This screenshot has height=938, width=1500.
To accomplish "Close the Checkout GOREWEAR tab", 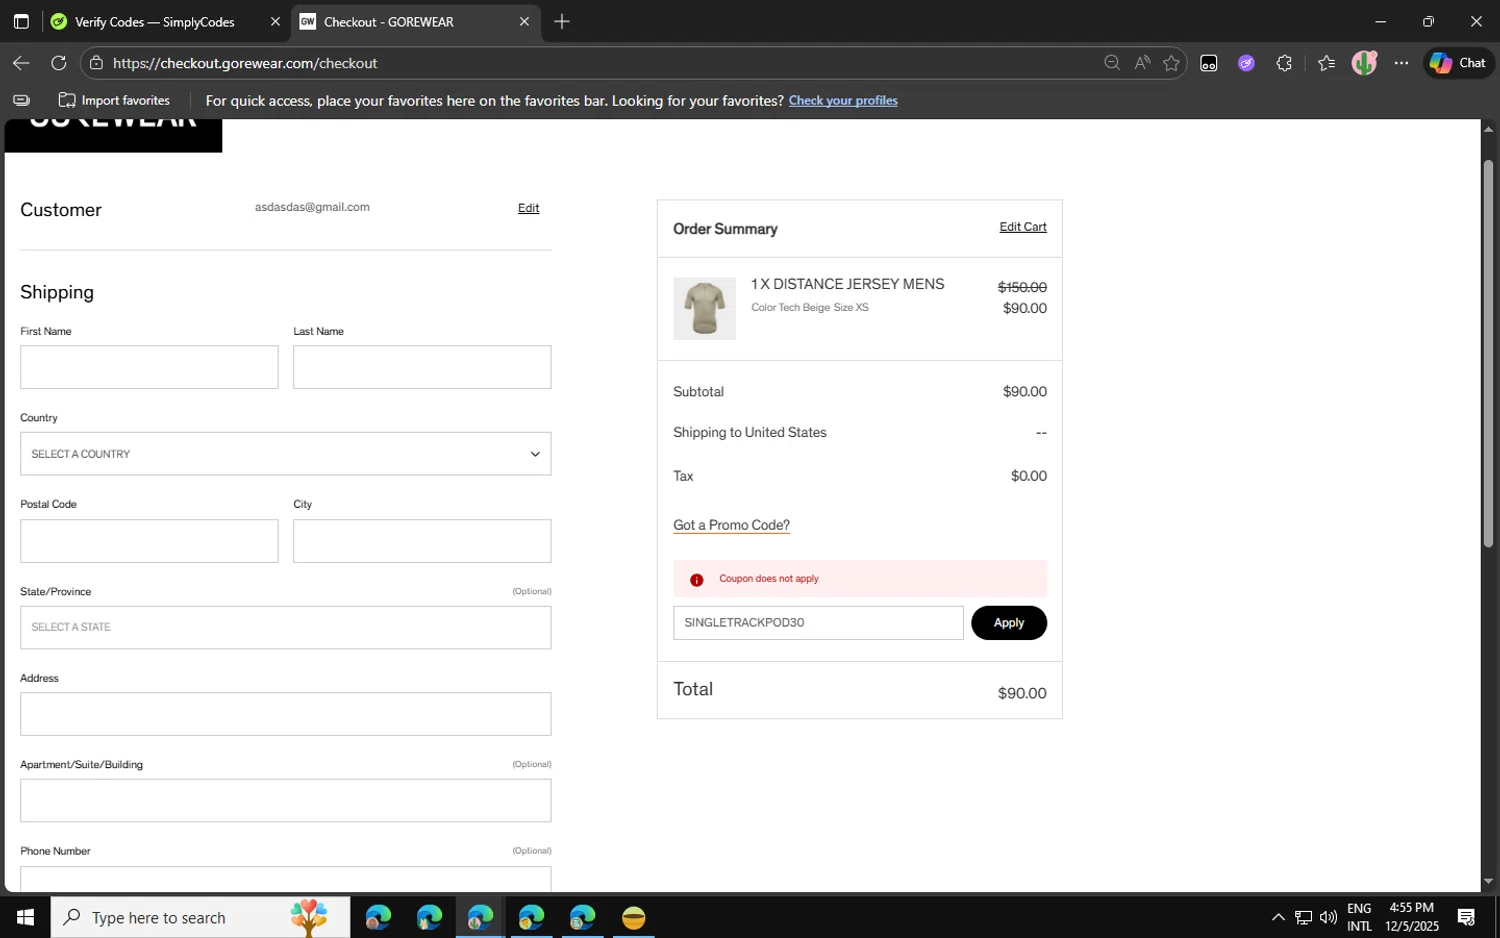I will pos(524,21).
